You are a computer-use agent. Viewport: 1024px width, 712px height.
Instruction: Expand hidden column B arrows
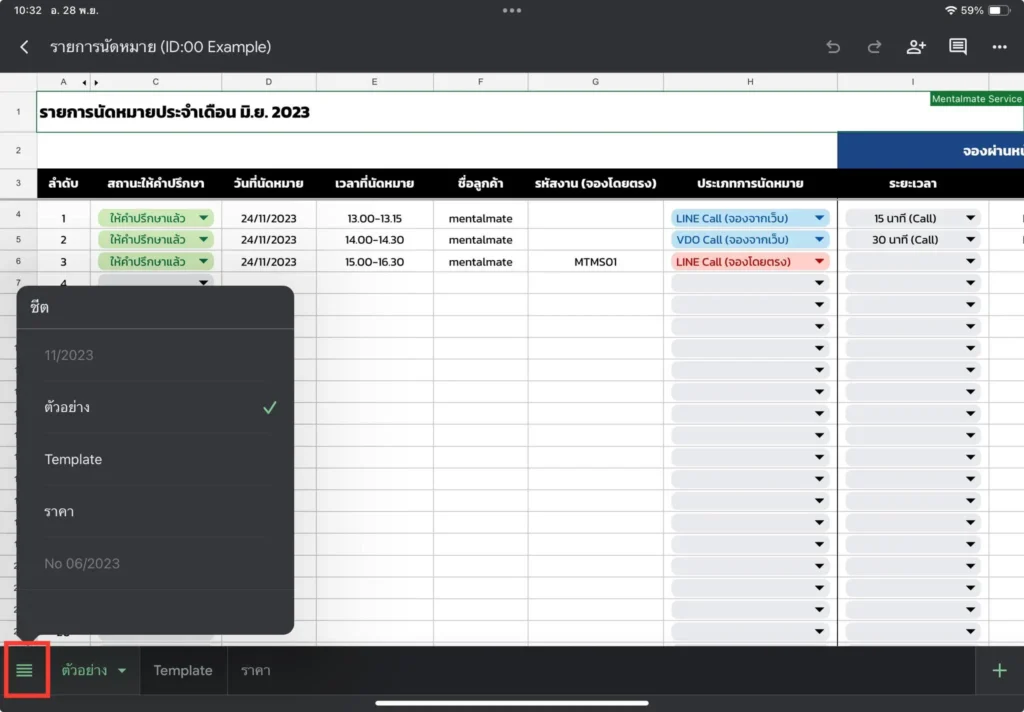pos(90,82)
